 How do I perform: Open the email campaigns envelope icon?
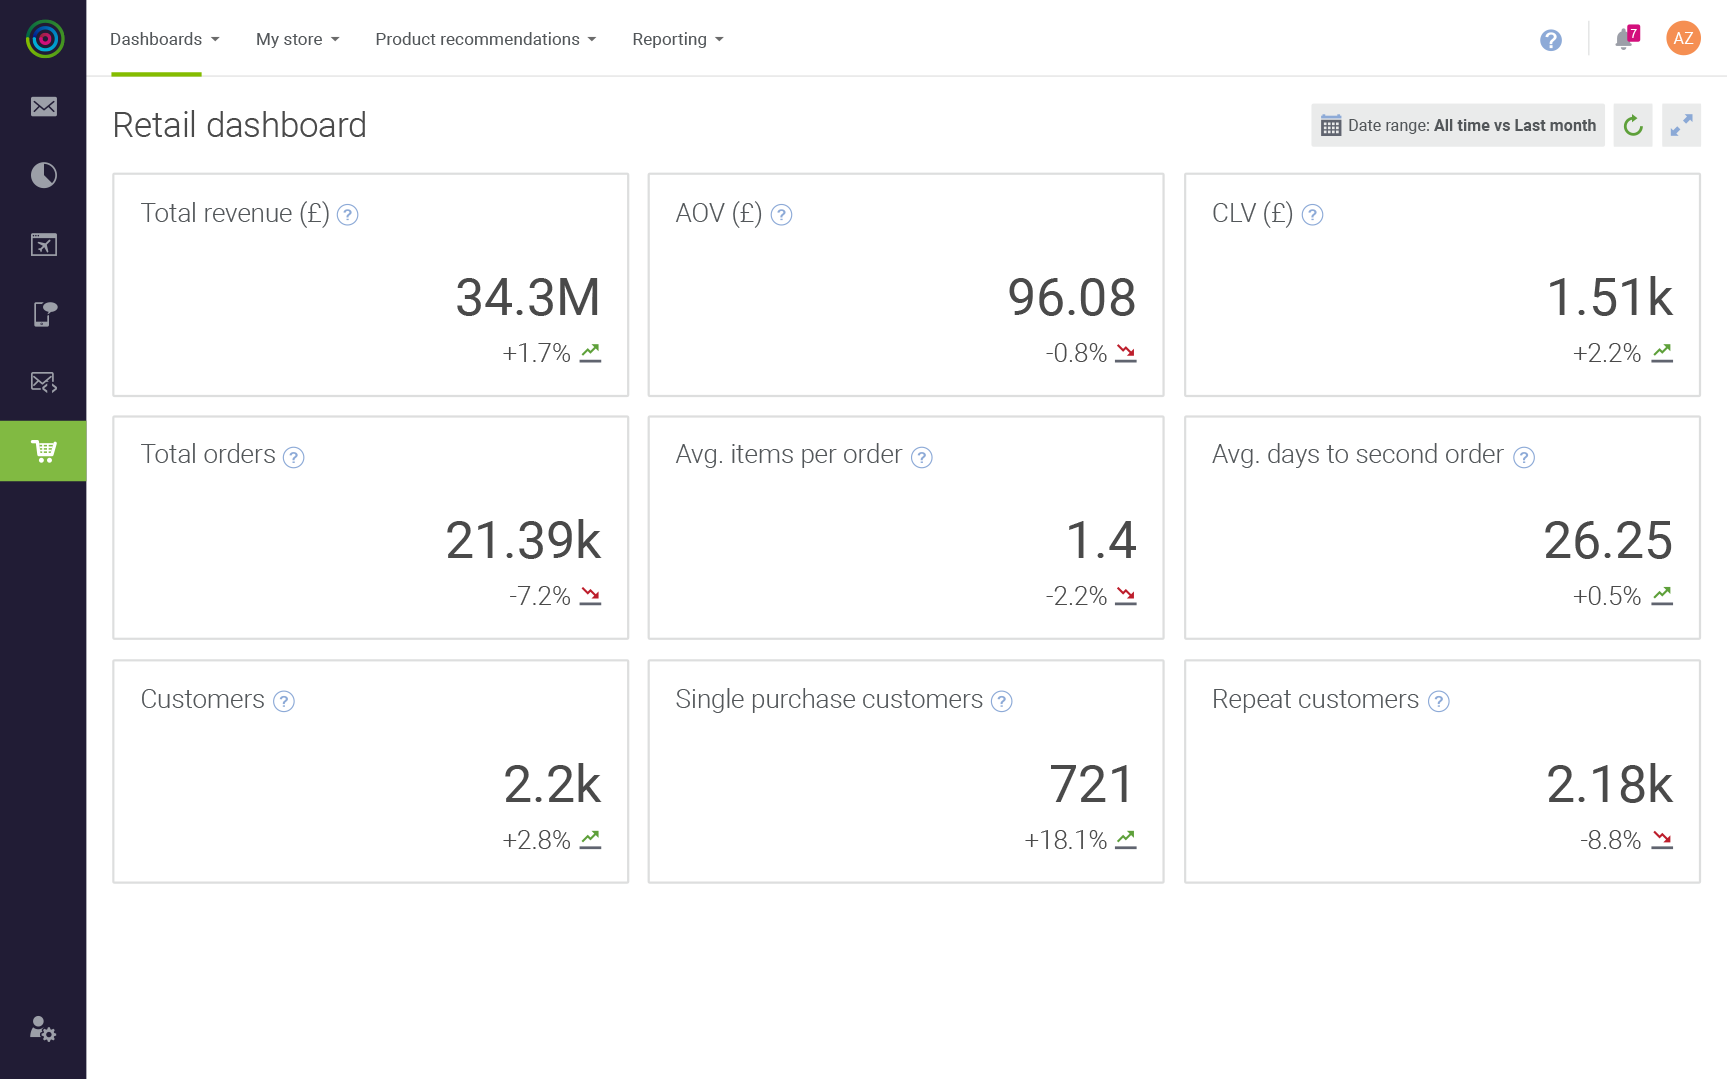[x=43, y=106]
